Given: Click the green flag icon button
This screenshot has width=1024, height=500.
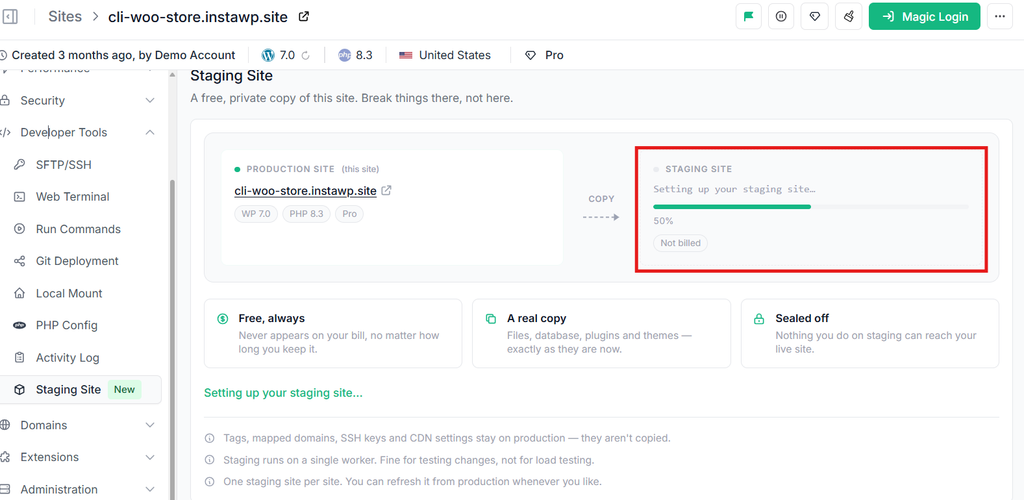Looking at the screenshot, I should [748, 16].
